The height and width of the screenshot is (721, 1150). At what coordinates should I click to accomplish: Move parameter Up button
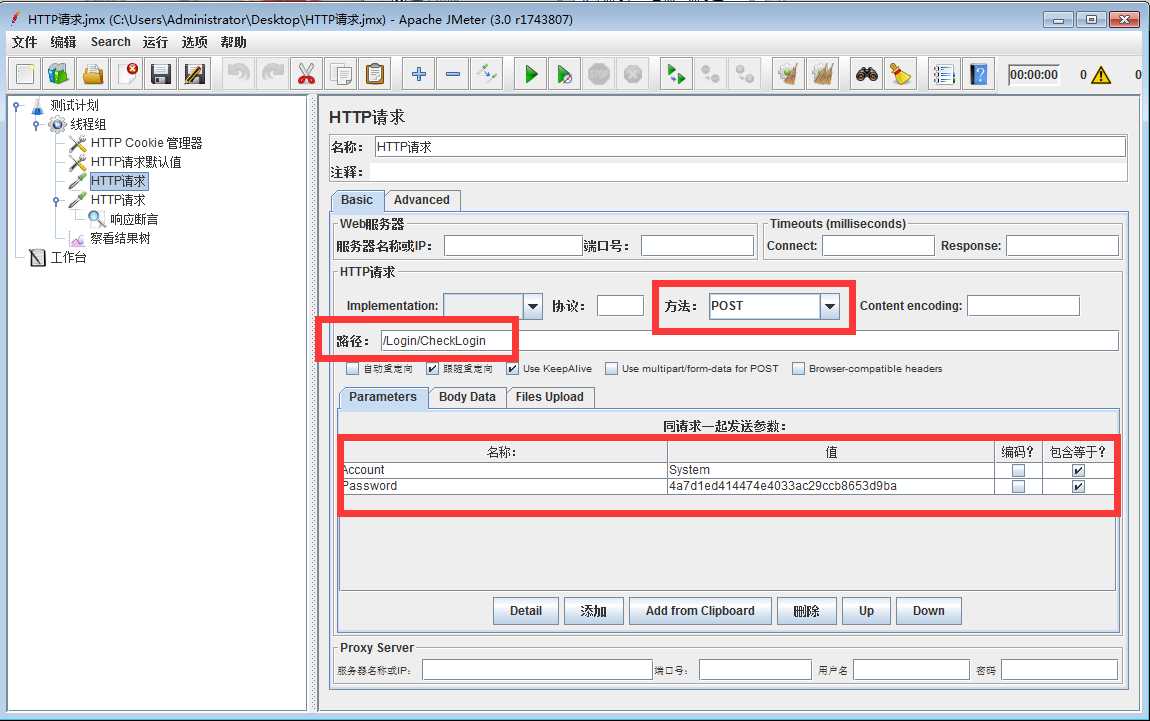pyautogui.click(x=866, y=610)
